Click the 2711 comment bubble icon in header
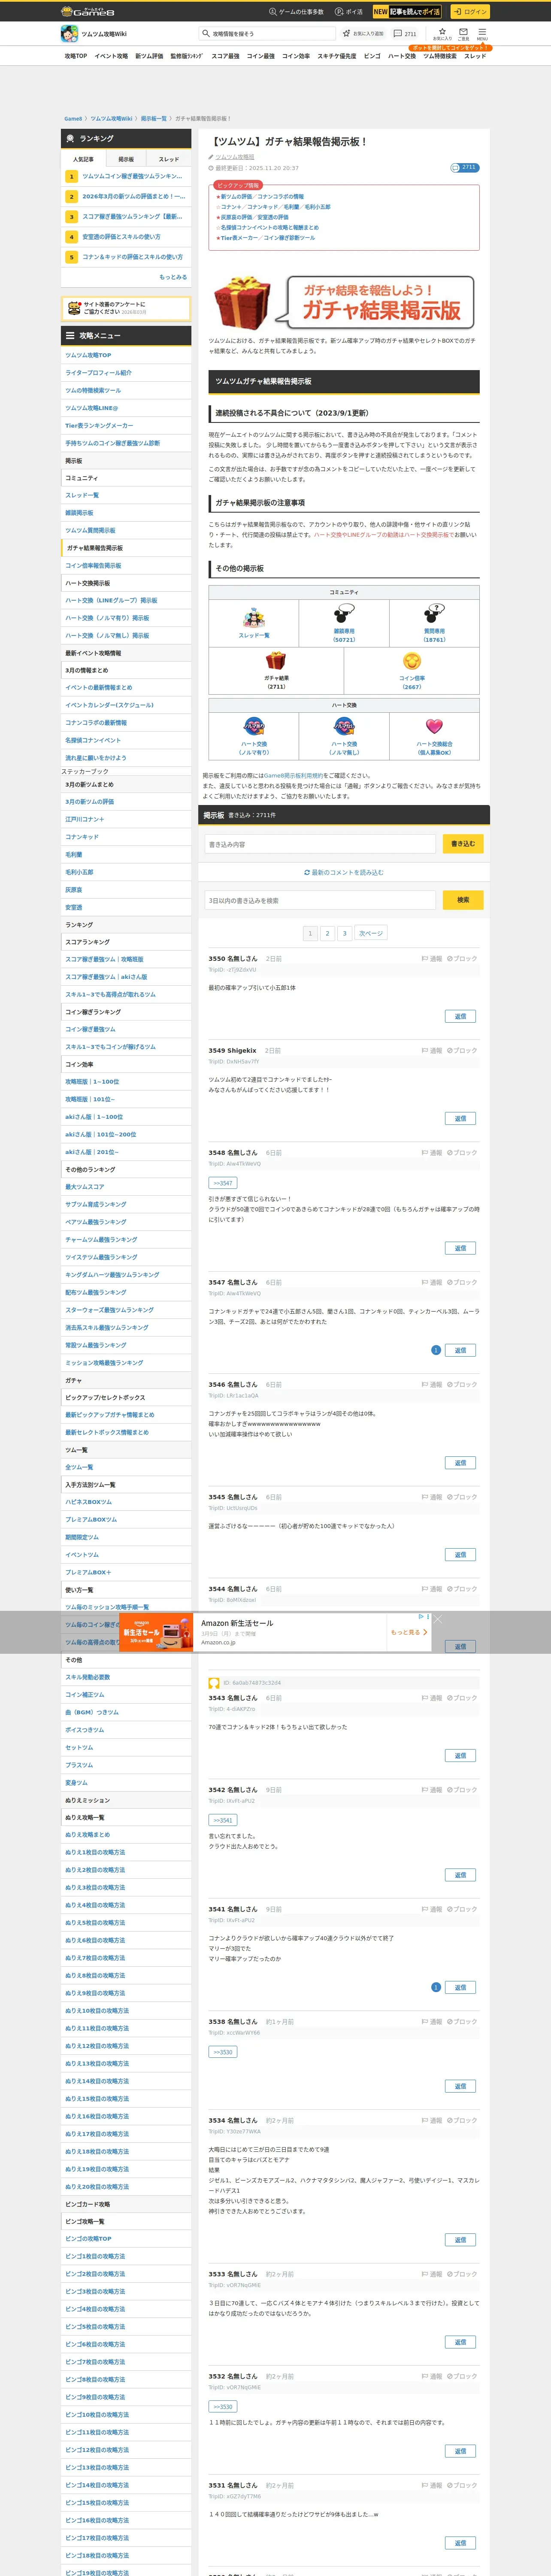 point(398,33)
